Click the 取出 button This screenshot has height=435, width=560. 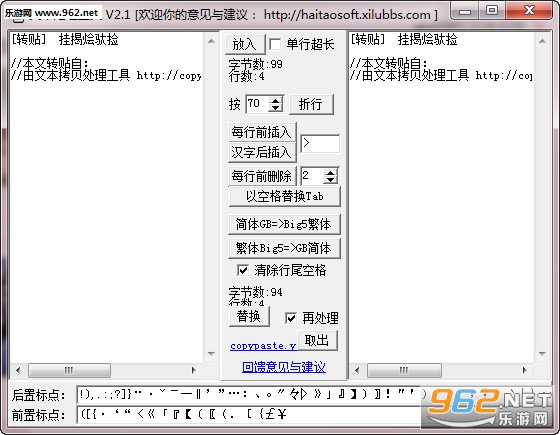point(317,340)
